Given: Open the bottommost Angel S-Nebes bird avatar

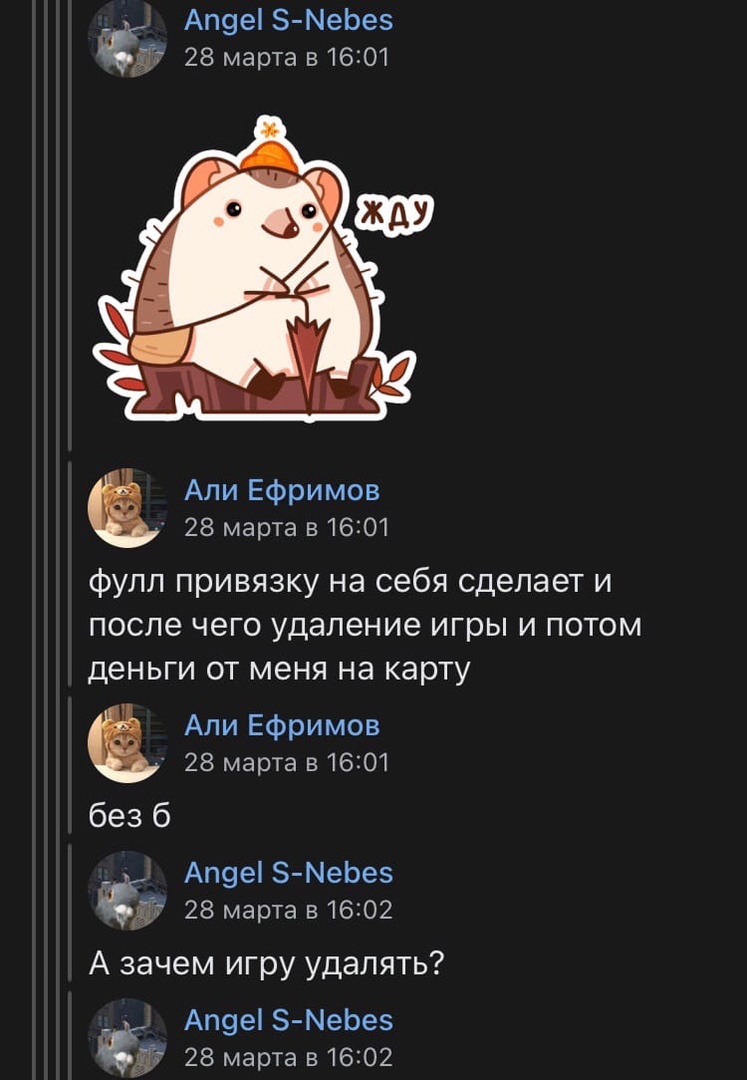Looking at the screenshot, I should 127,1038.
